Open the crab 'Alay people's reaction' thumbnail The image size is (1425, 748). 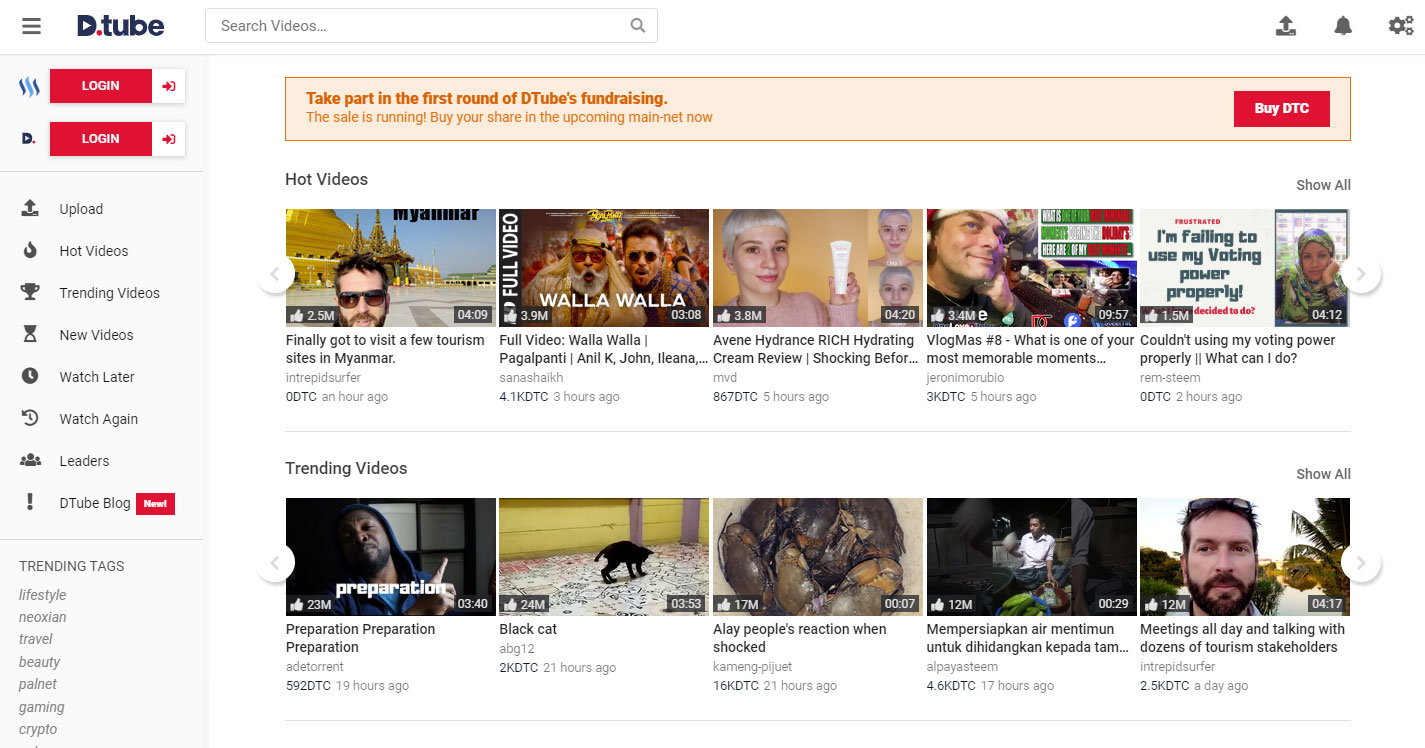coord(818,557)
